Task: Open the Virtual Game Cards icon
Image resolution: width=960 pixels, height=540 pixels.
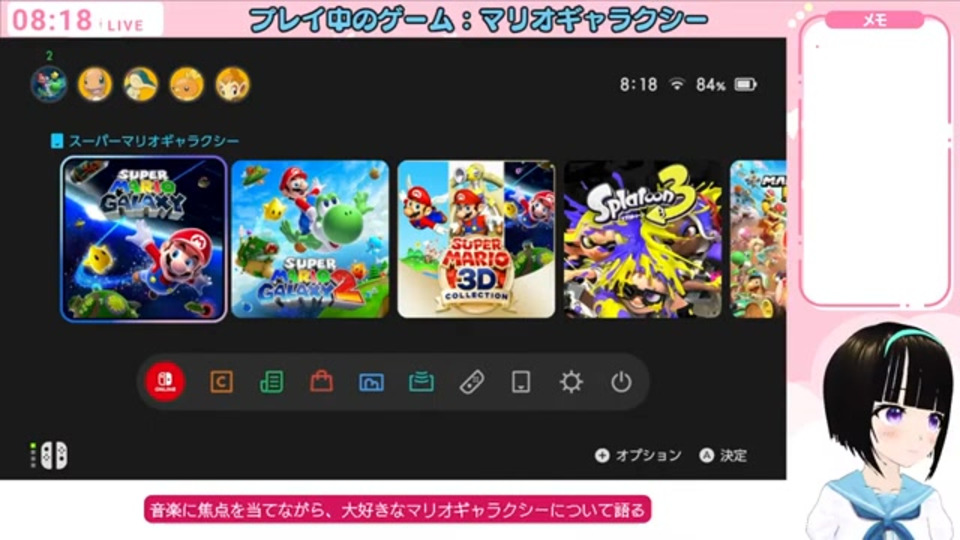Action: click(x=521, y=382)
